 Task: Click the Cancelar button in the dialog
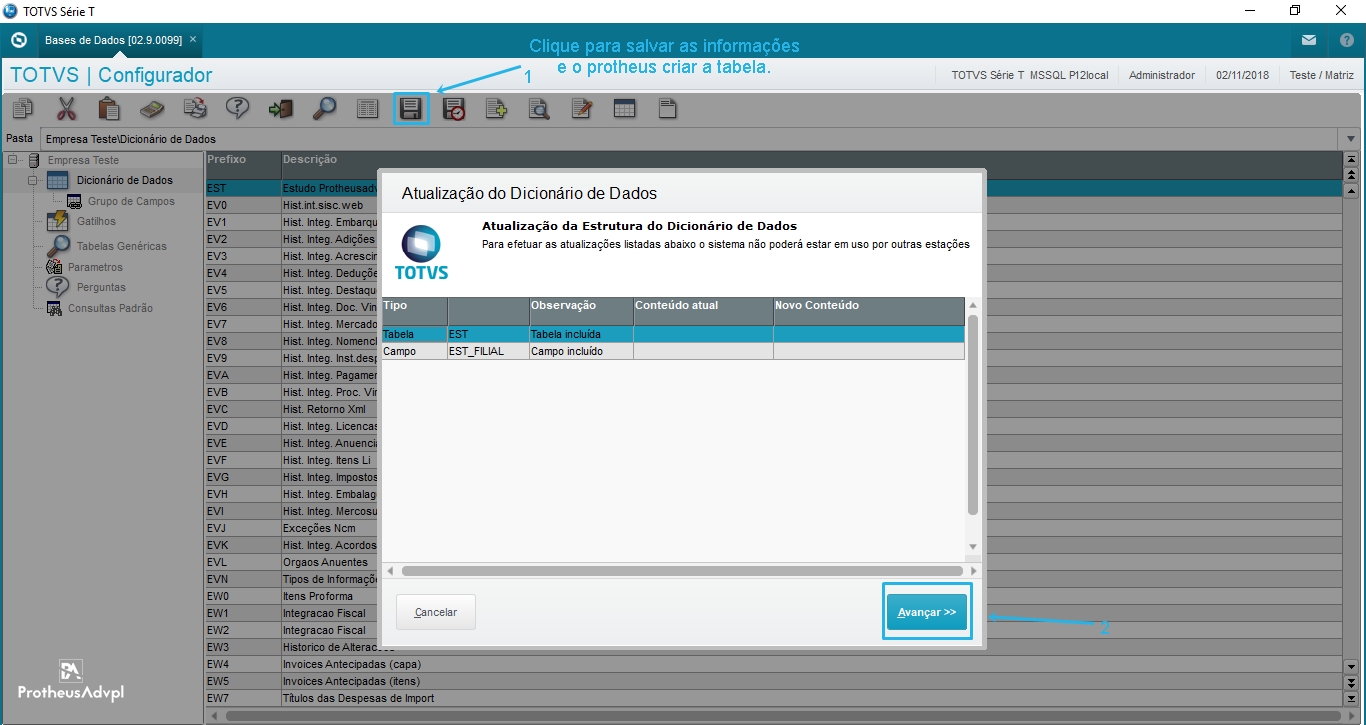(436, 612)
